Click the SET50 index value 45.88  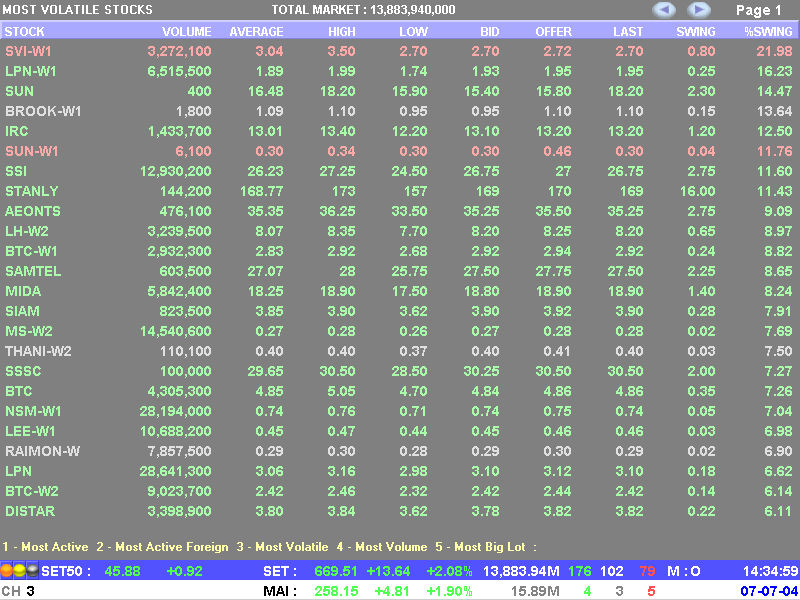click(x=122, y=571)
